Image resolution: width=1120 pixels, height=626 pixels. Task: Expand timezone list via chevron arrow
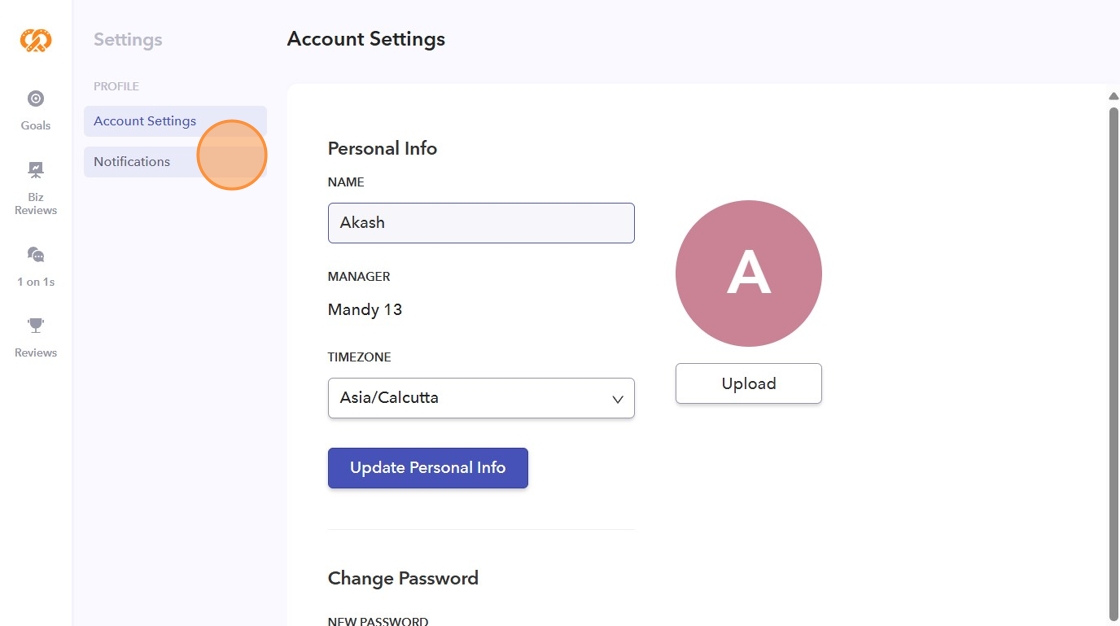pyautogui.click(x=617, y=399)
